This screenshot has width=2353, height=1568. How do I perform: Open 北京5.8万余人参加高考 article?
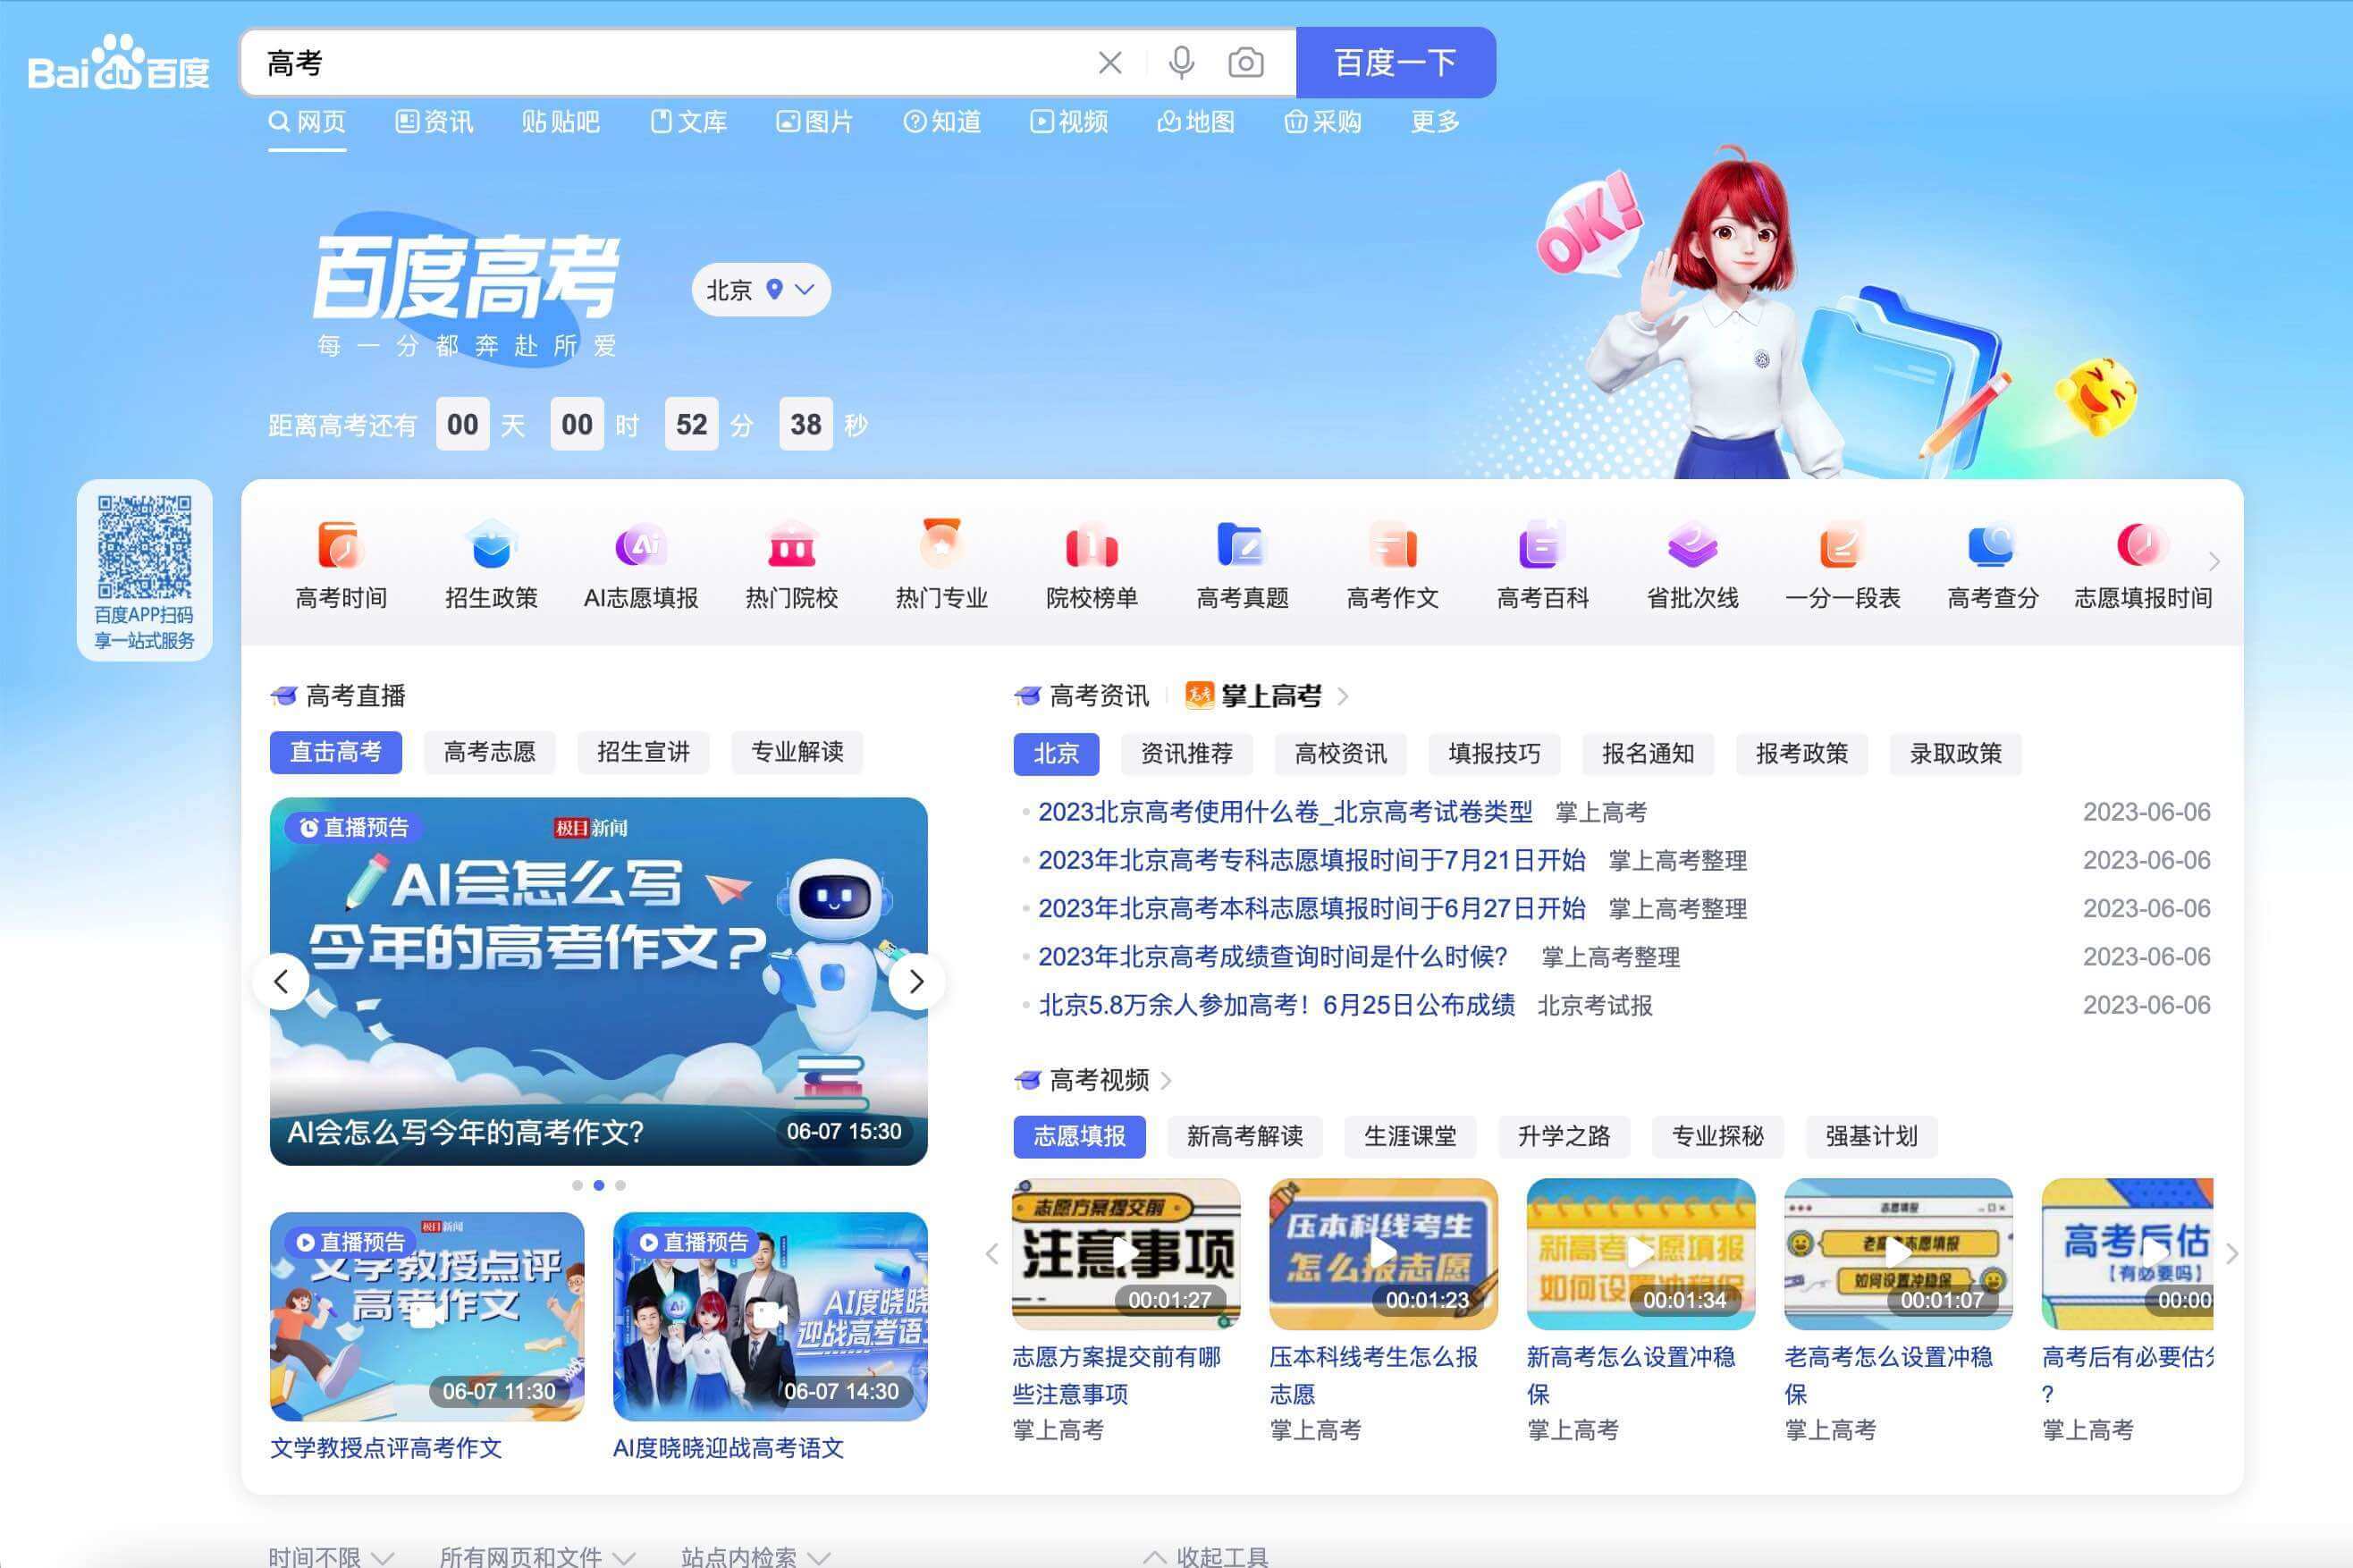pos(1277,1005)
